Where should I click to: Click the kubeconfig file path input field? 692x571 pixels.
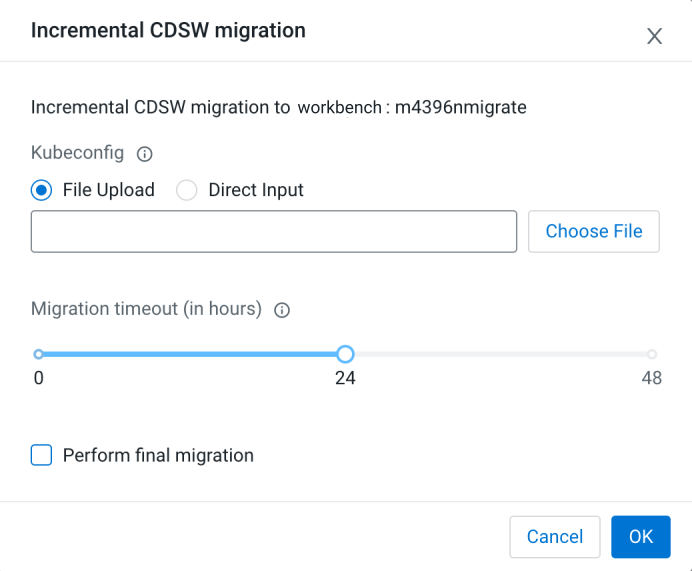[x=274, y=232]
